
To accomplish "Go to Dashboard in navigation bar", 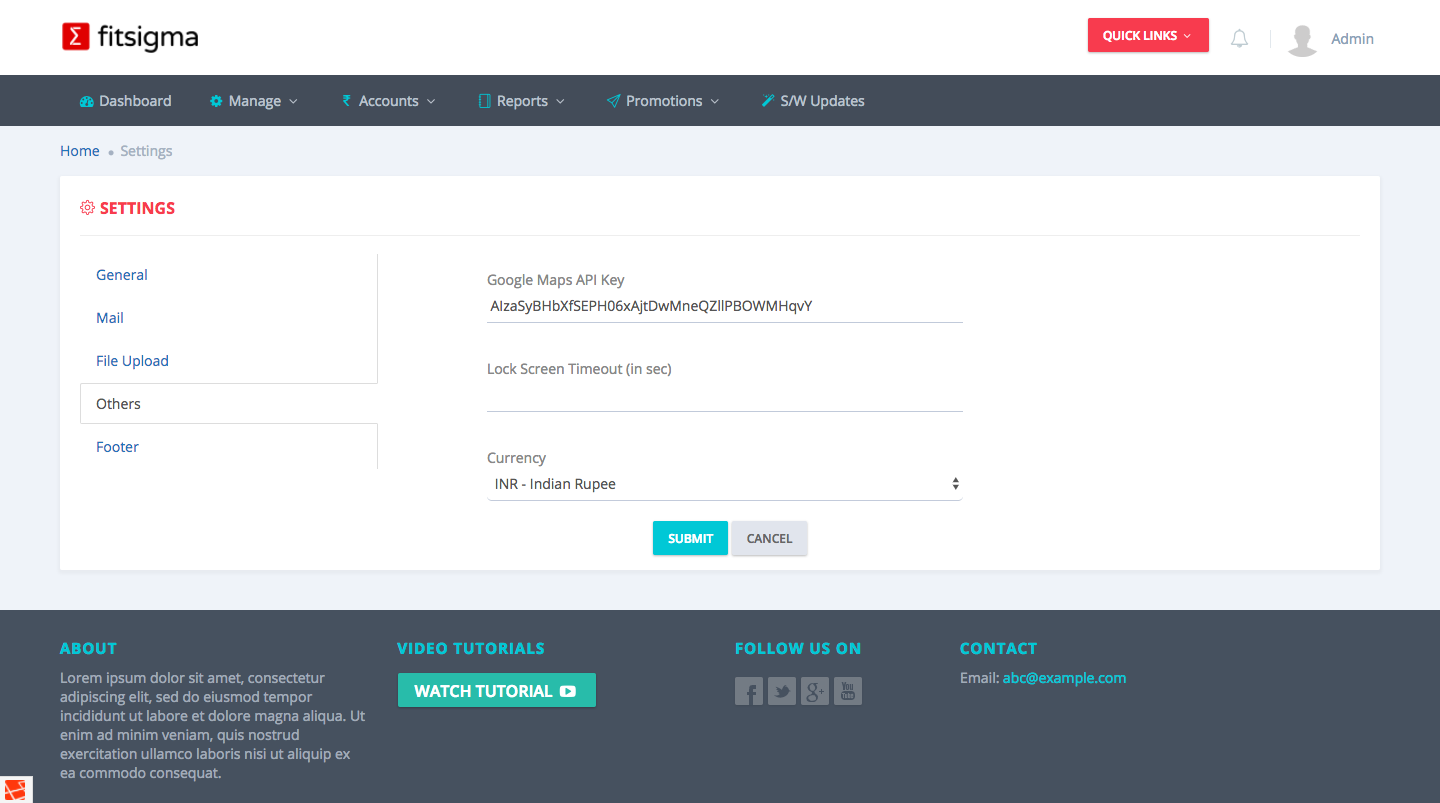I will (x=125, y=101).
